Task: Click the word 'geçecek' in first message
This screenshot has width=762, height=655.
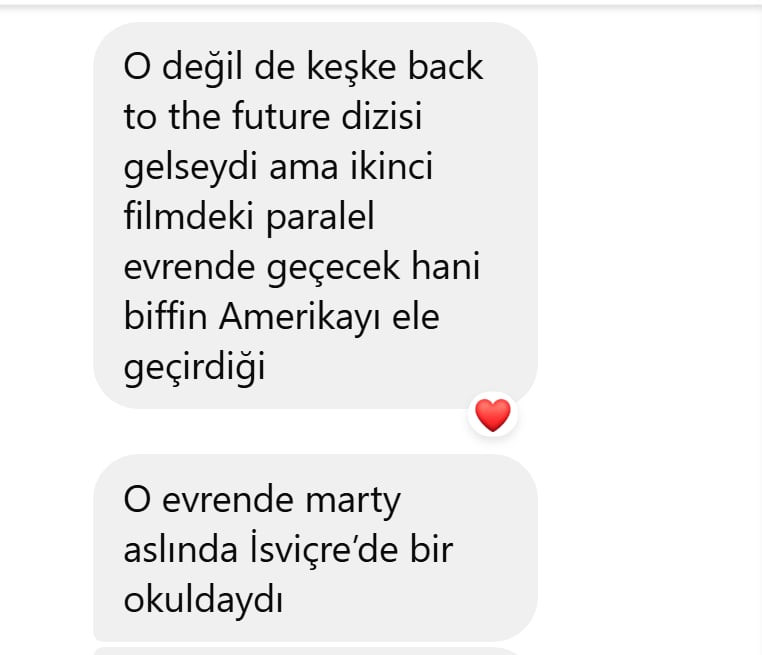Action: (333, 268)
